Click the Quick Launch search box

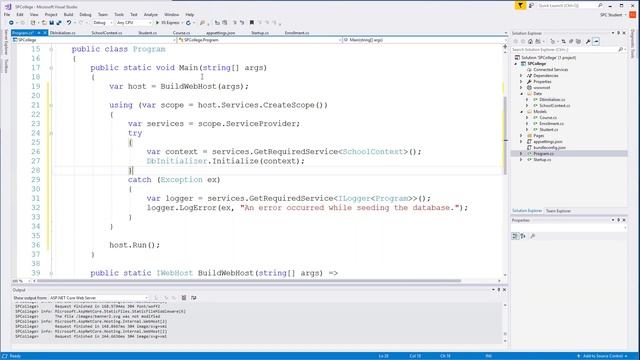570,5
